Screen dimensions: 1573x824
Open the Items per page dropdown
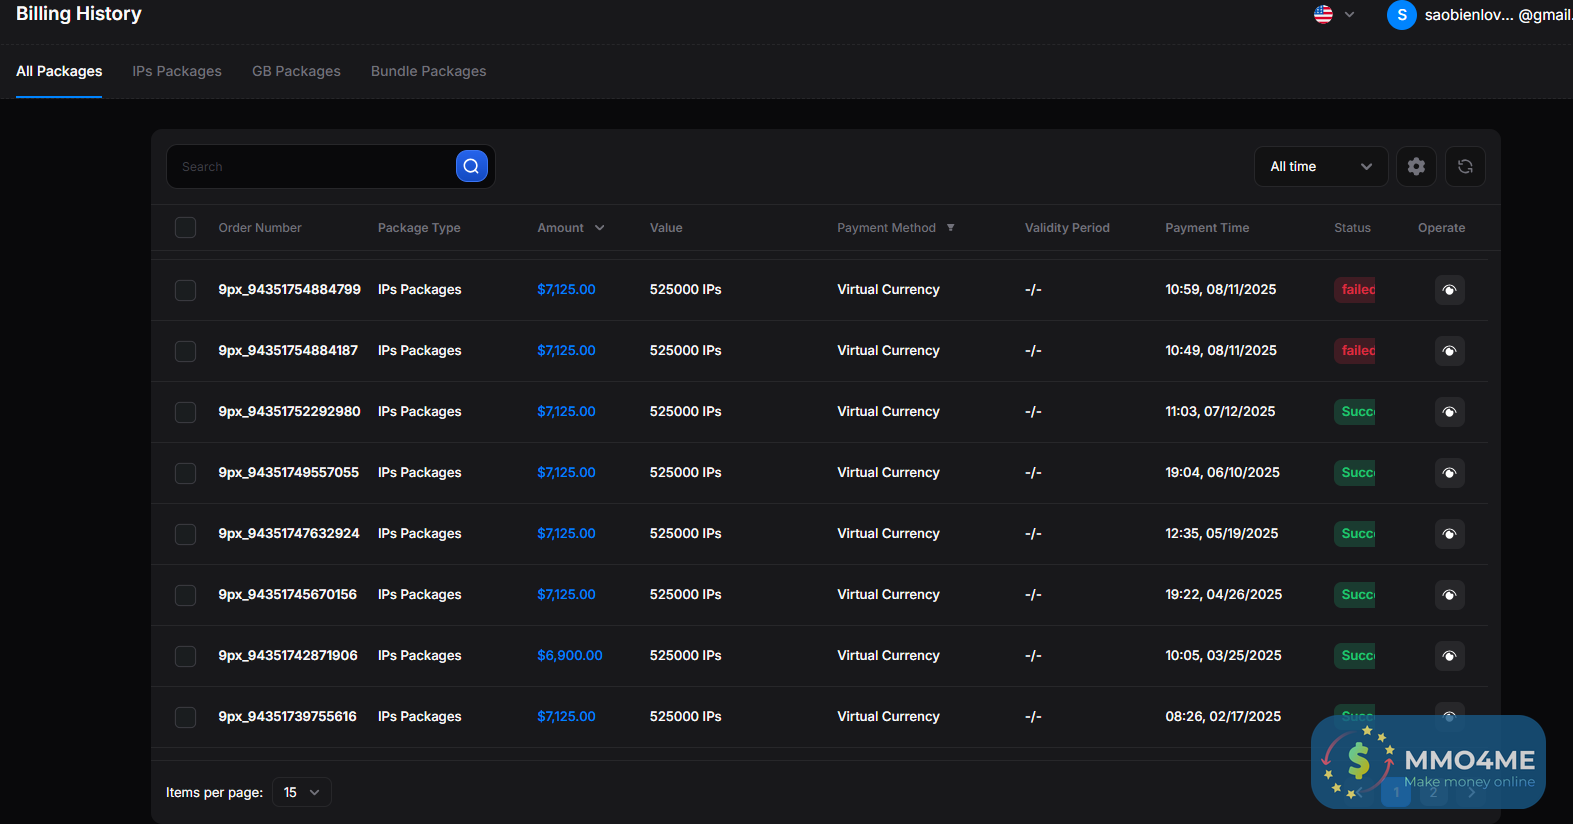click(301, 792)
